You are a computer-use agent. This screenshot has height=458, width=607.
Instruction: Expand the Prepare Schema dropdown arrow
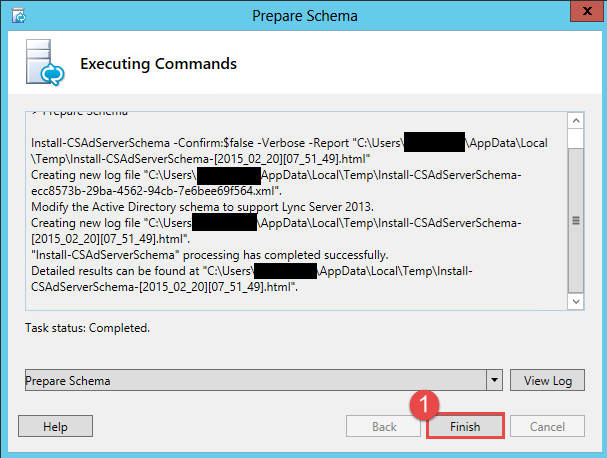494,381
